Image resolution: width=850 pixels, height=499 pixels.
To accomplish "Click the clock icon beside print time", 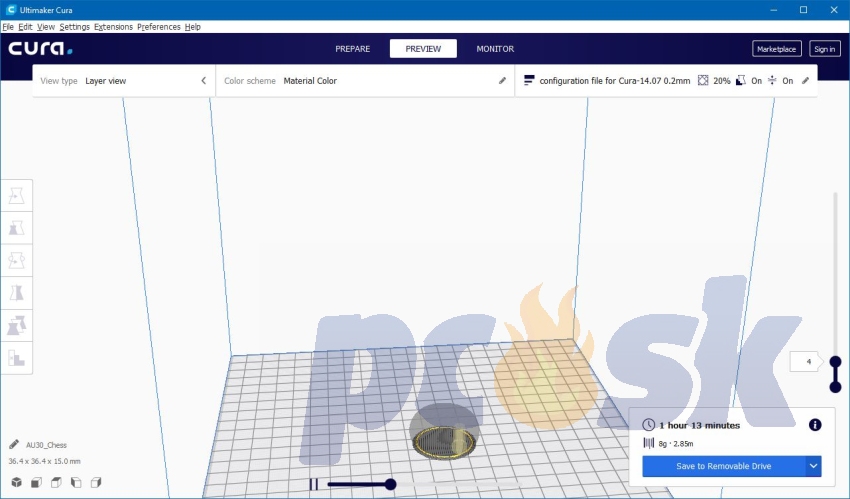I will 648,425.
